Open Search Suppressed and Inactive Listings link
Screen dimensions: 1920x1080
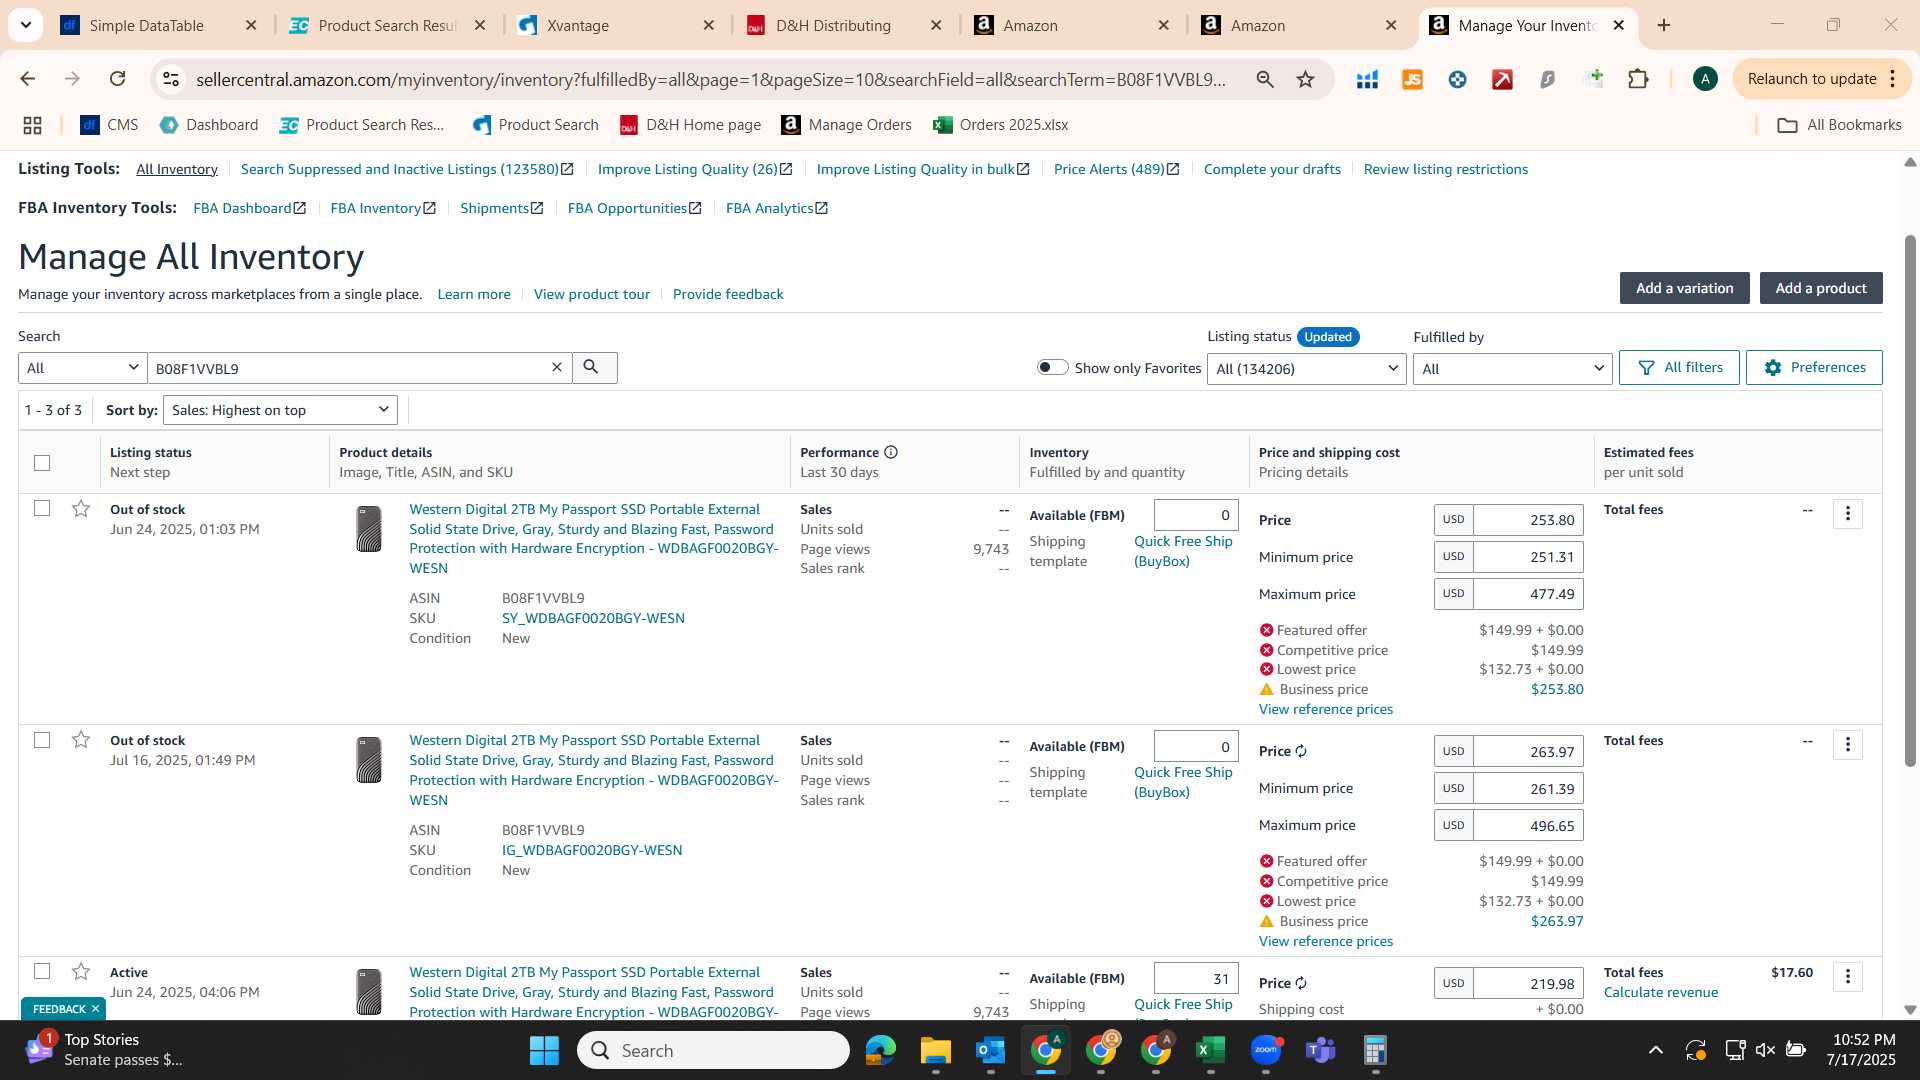tap(407, 169)
